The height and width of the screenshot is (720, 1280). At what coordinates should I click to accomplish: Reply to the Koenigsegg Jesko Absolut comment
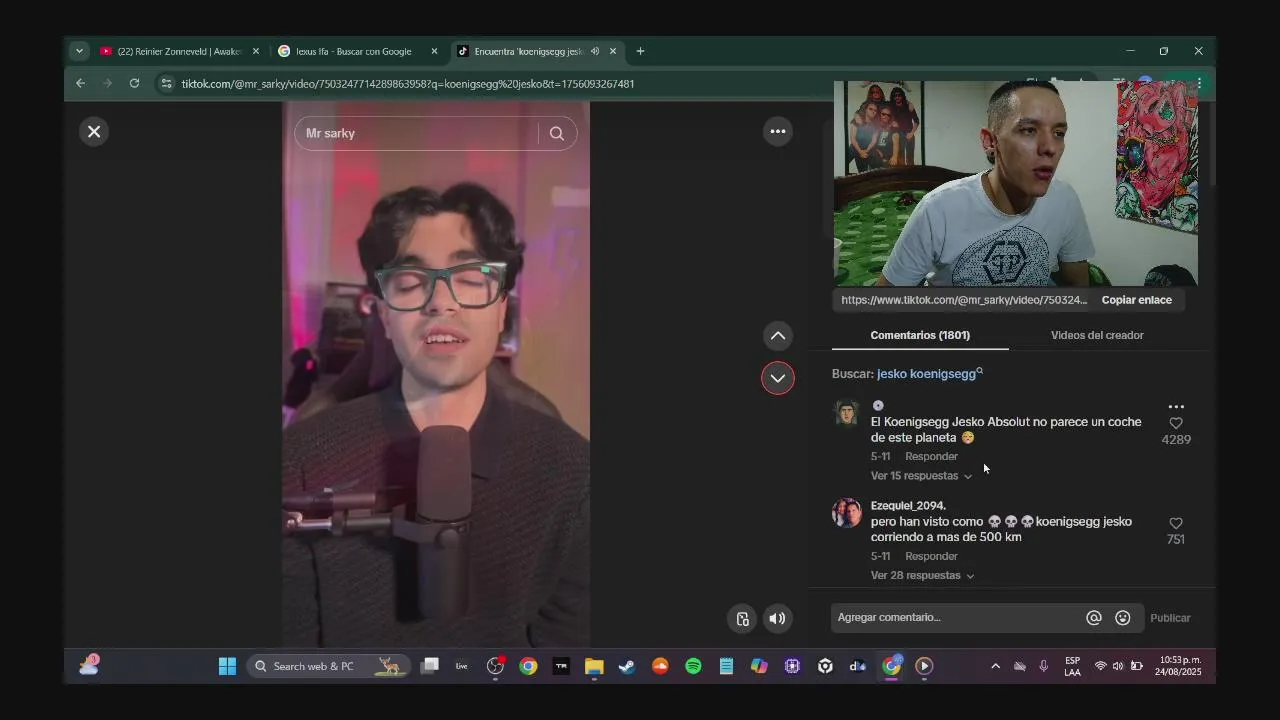pos(931,457)
